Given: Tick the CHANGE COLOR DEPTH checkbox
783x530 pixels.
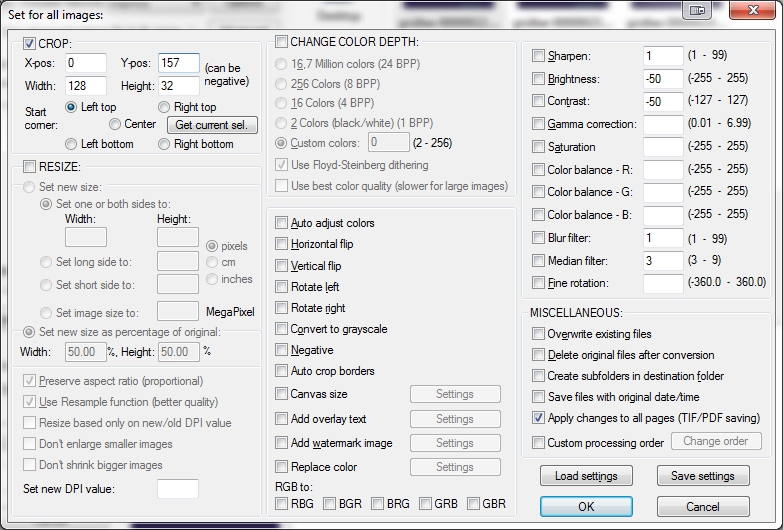Looking at the screenshot, I should pyautogui.click(x=281, y=42).
